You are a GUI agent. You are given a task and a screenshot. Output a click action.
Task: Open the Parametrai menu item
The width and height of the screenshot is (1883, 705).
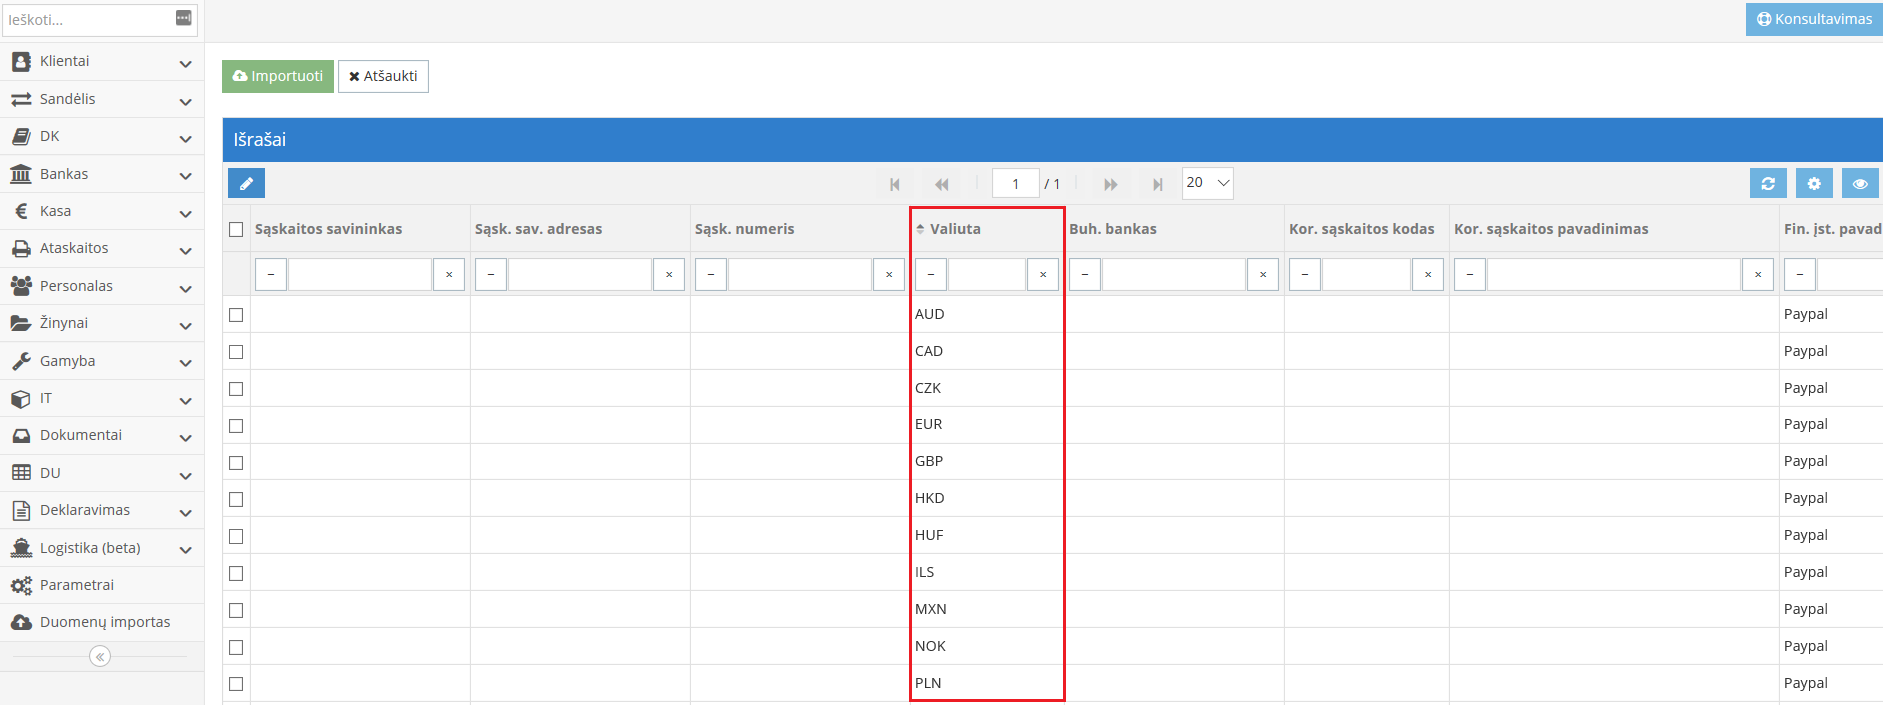(77, 585)
